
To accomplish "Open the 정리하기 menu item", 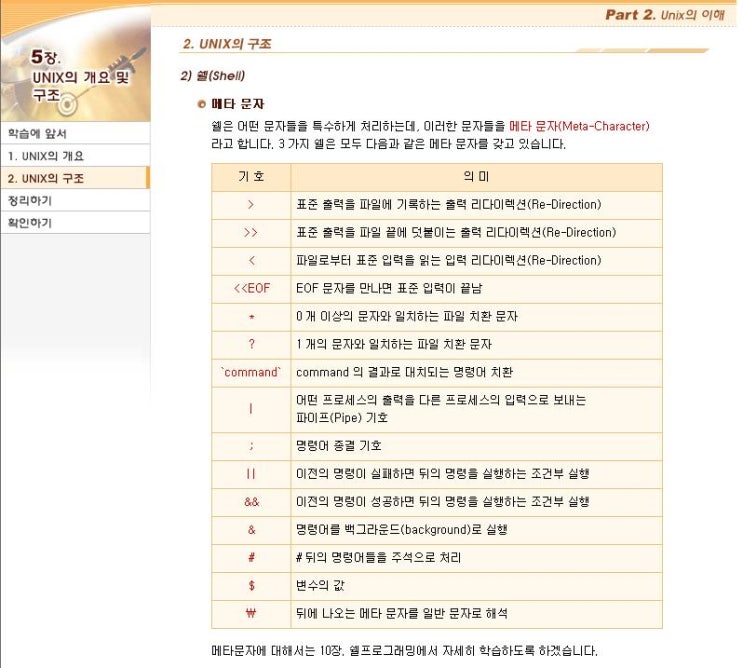I will coord(75,200).
